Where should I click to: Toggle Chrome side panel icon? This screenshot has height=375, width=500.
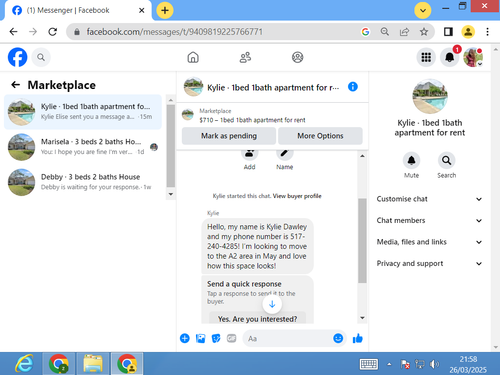448,32
